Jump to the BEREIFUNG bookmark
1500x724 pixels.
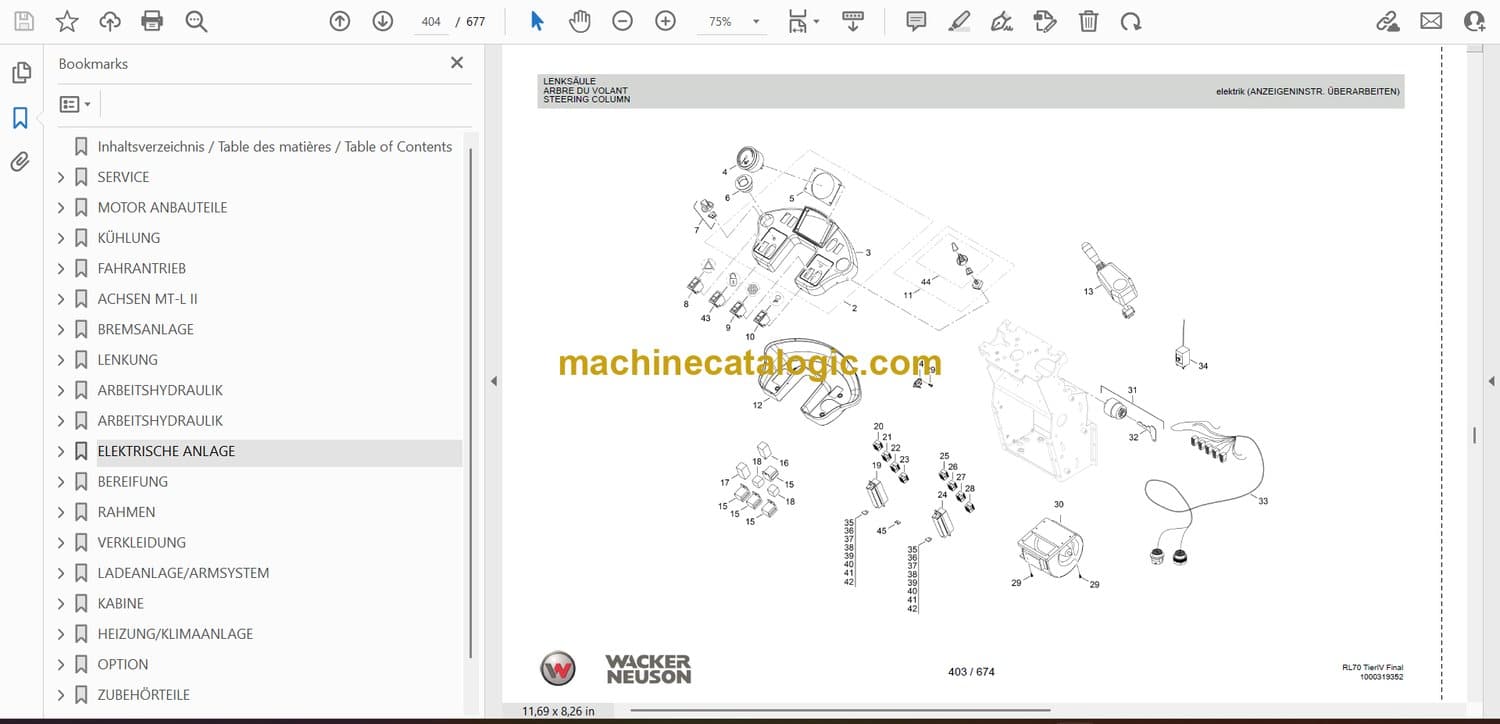pyautogui.click(x=133, y=481)
